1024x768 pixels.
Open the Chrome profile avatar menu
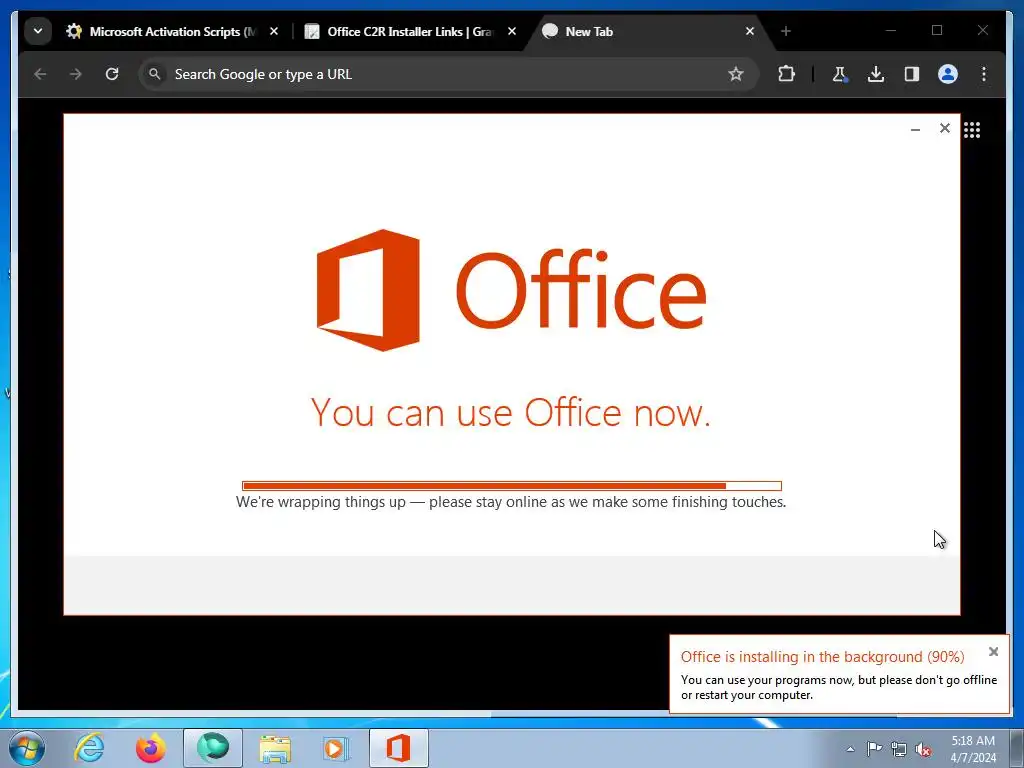(948, 74)
